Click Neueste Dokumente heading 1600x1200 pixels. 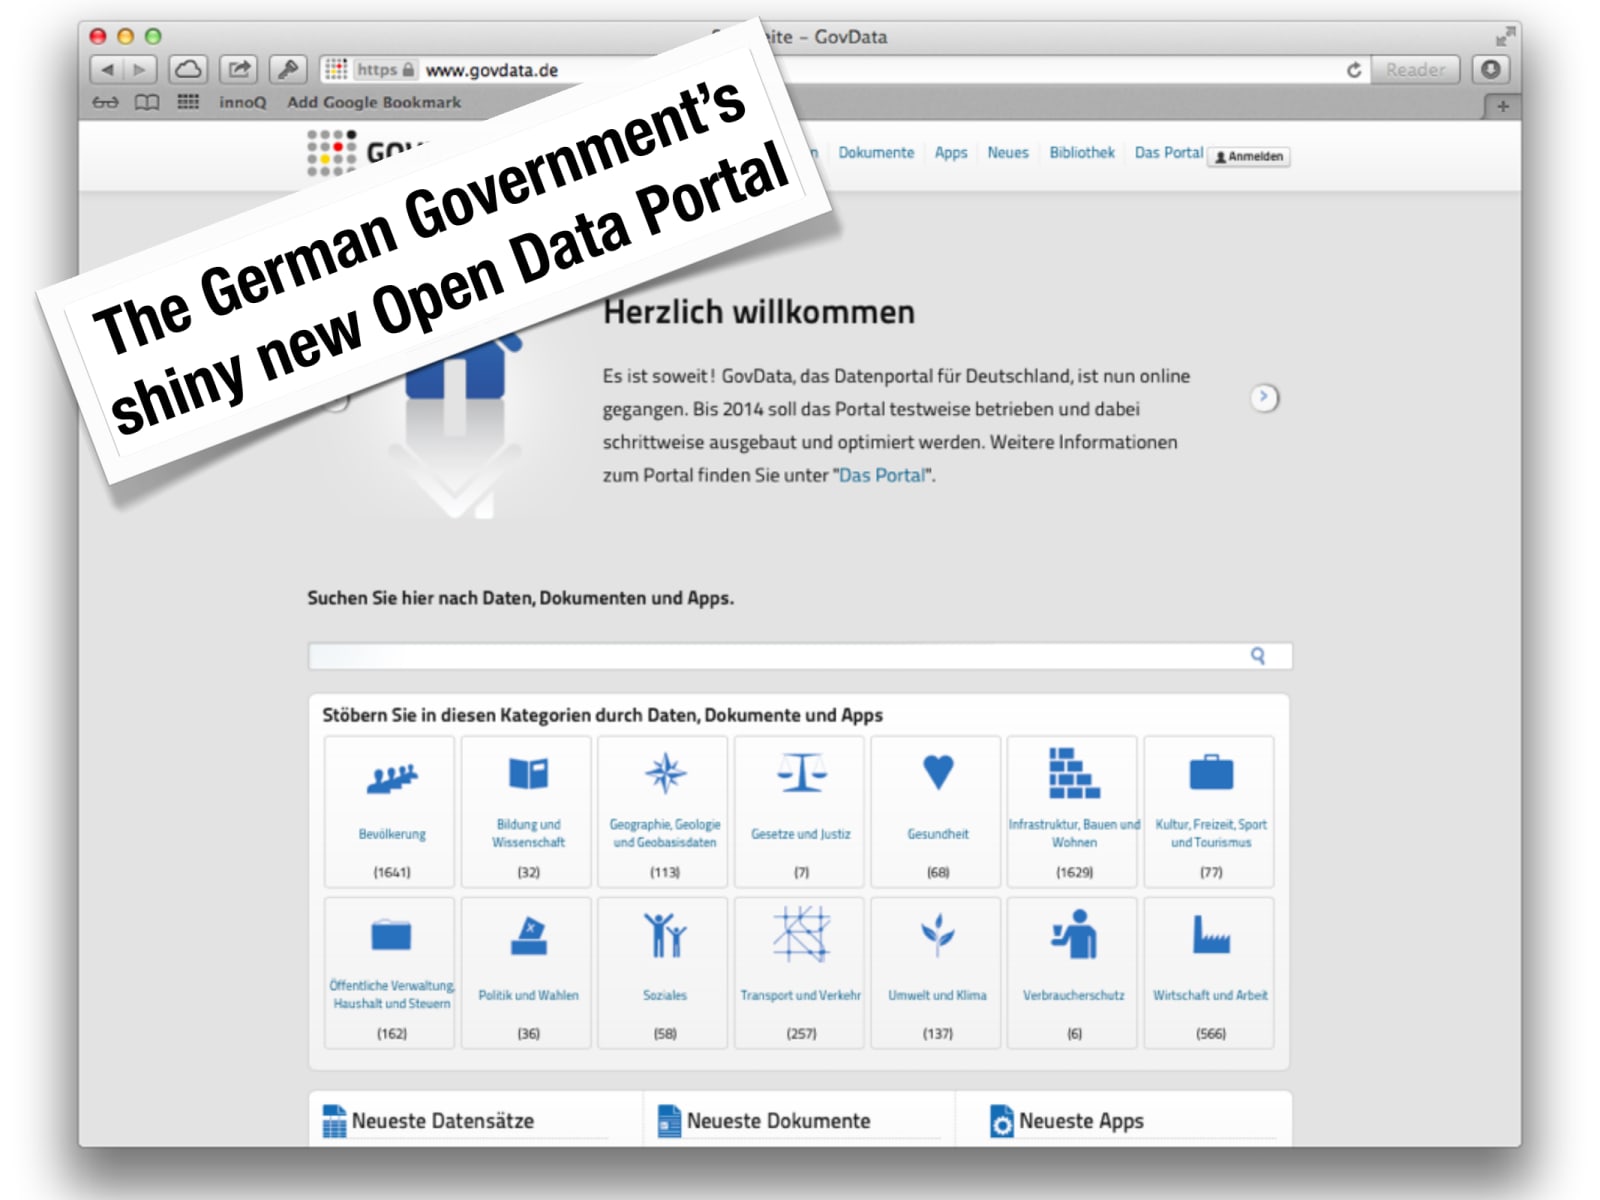pos(778,1121)
